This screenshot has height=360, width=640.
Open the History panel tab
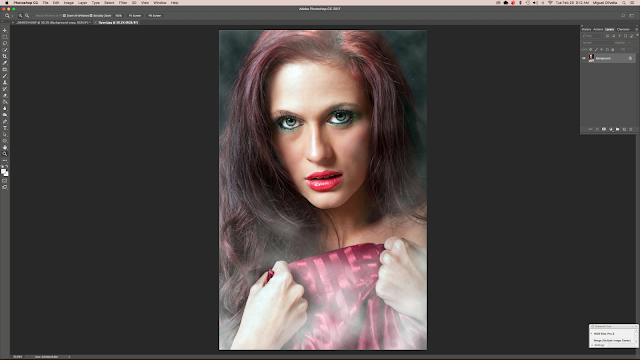click(586, 29)
